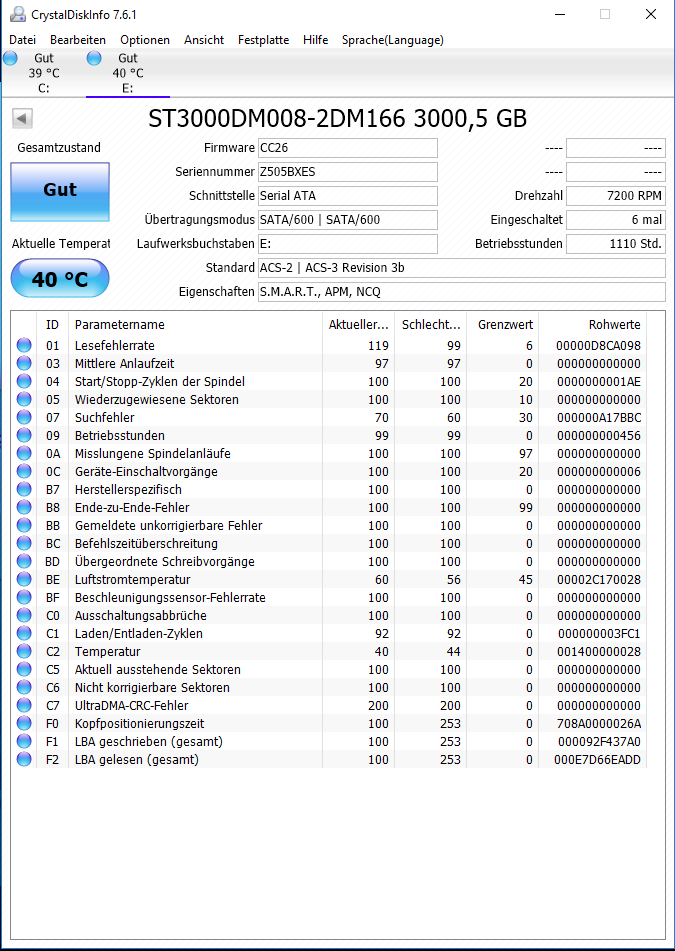Viewport: 675px width, 951px height.
Task: Click the Gut health status button
Action: tap(60, 191)
